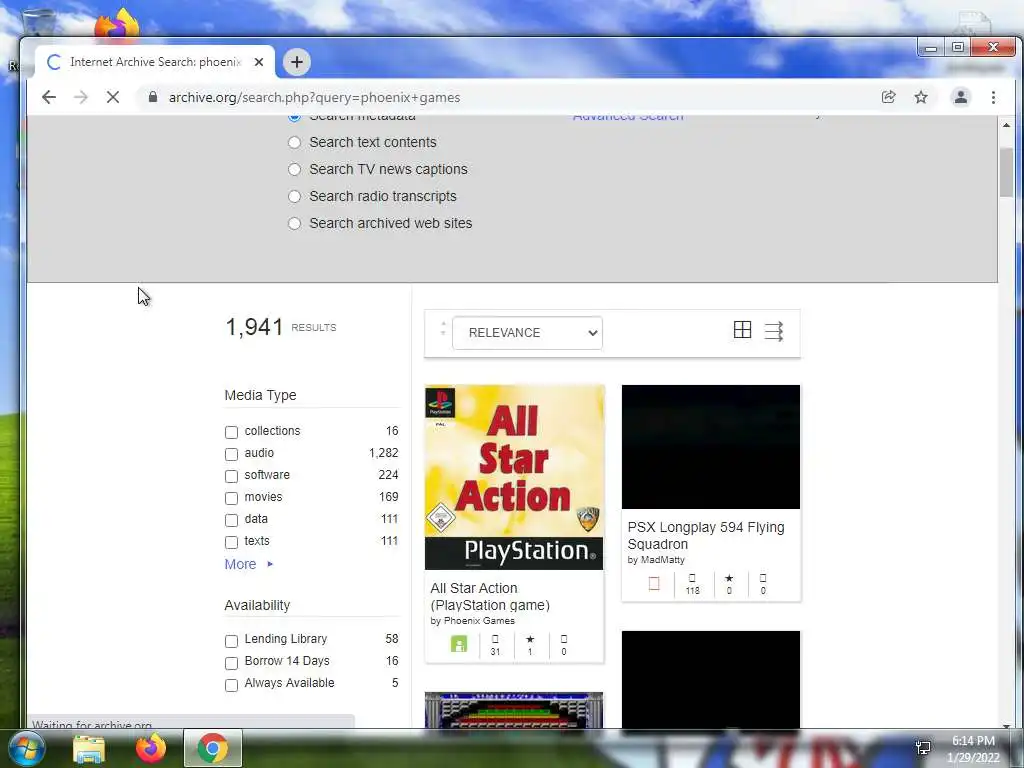Check the collections media type filter
The width and height of the screenshot is (1024, 768).
pos(231,432)
